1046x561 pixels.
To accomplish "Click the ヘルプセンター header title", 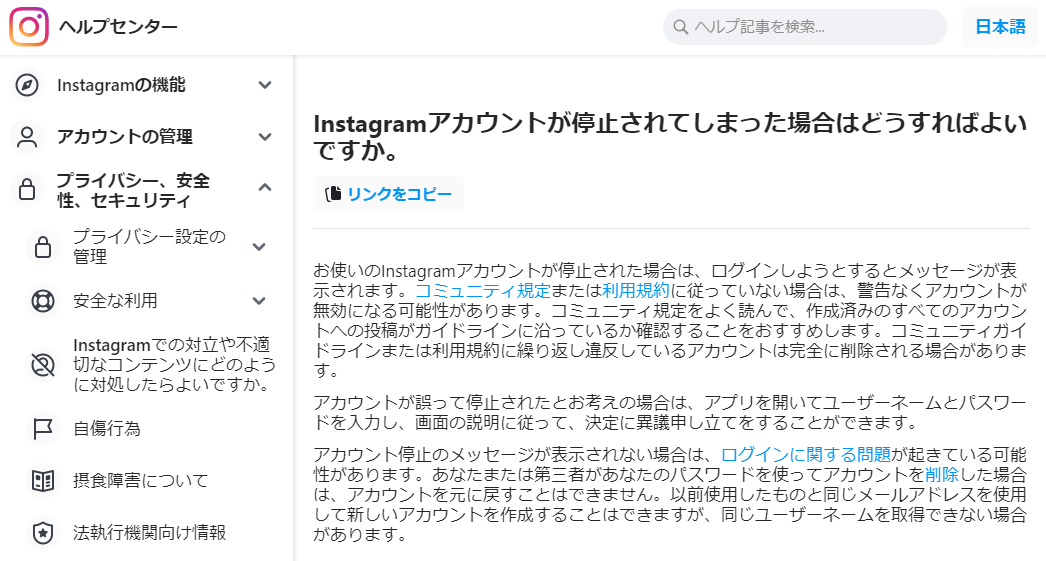I will [118, 27].
